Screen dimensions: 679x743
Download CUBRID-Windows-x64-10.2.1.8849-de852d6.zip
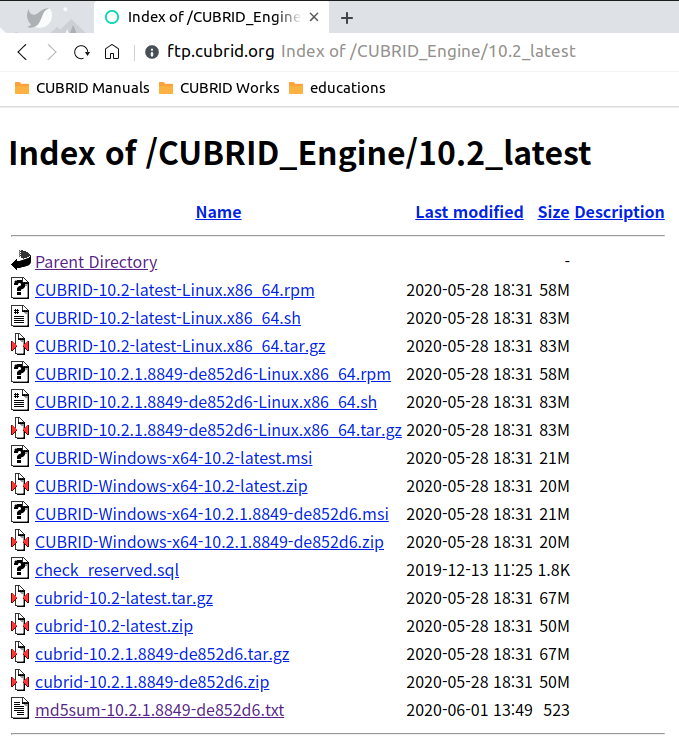point(209,542)
